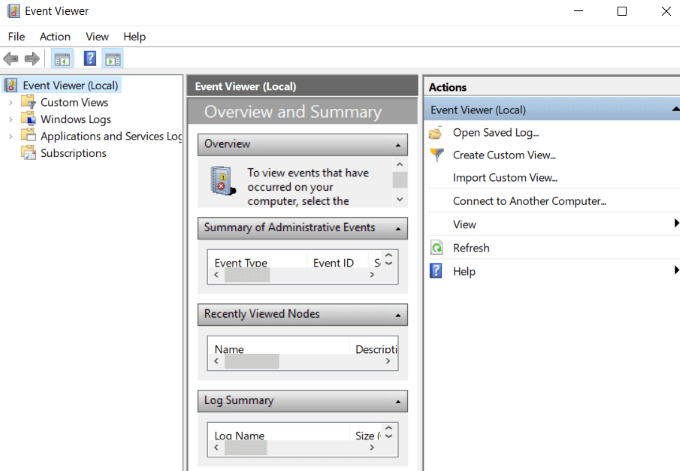Expand the Custom Views tree node

pos(11,102)
